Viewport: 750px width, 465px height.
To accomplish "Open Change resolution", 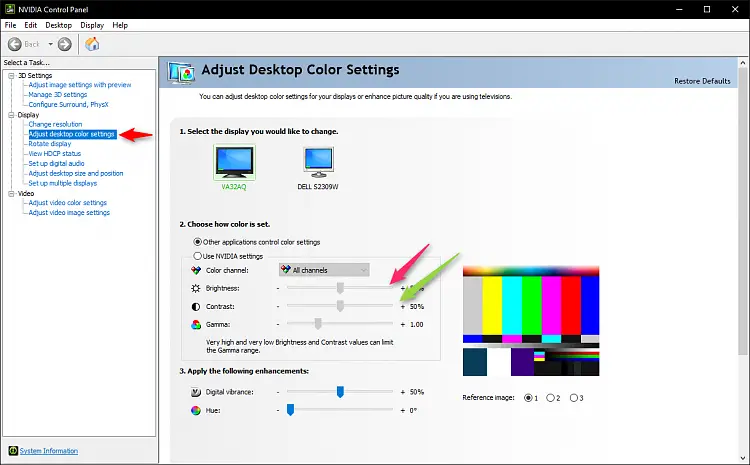I will point(55,124).
